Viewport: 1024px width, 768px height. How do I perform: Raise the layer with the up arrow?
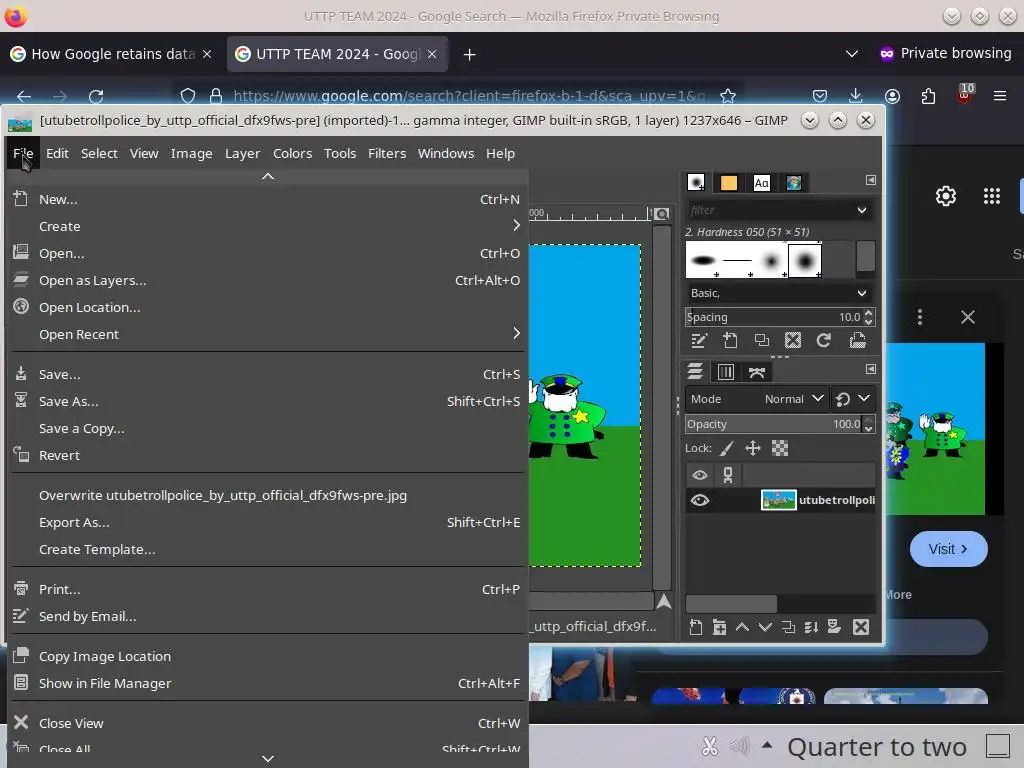pos(743,628)
